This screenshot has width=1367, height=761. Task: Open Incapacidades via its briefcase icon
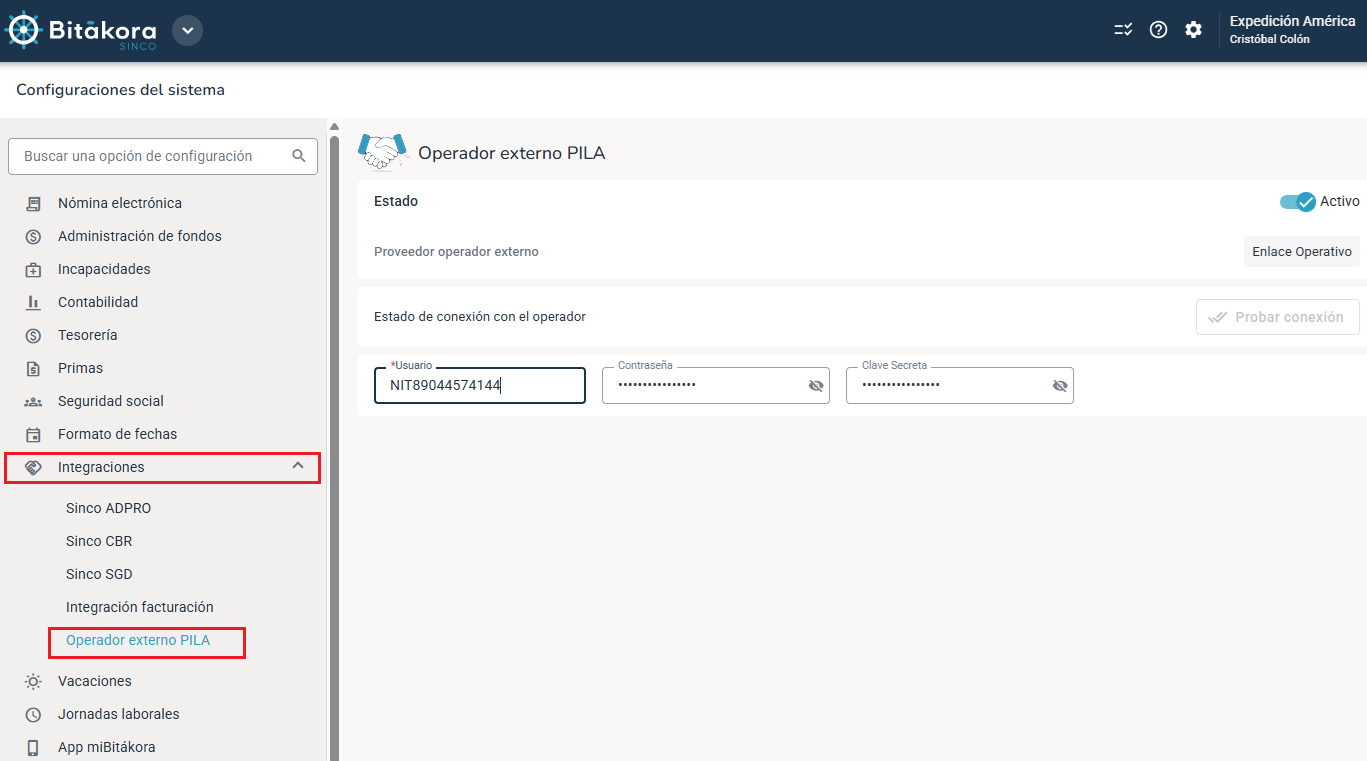coord(34,268)
